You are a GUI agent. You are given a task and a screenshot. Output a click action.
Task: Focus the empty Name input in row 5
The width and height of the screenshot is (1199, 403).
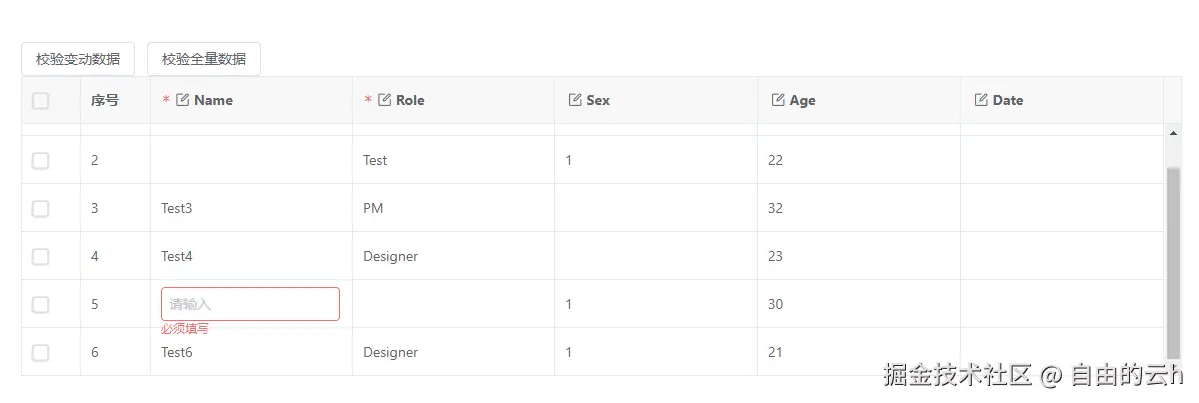tap(250, 304)
